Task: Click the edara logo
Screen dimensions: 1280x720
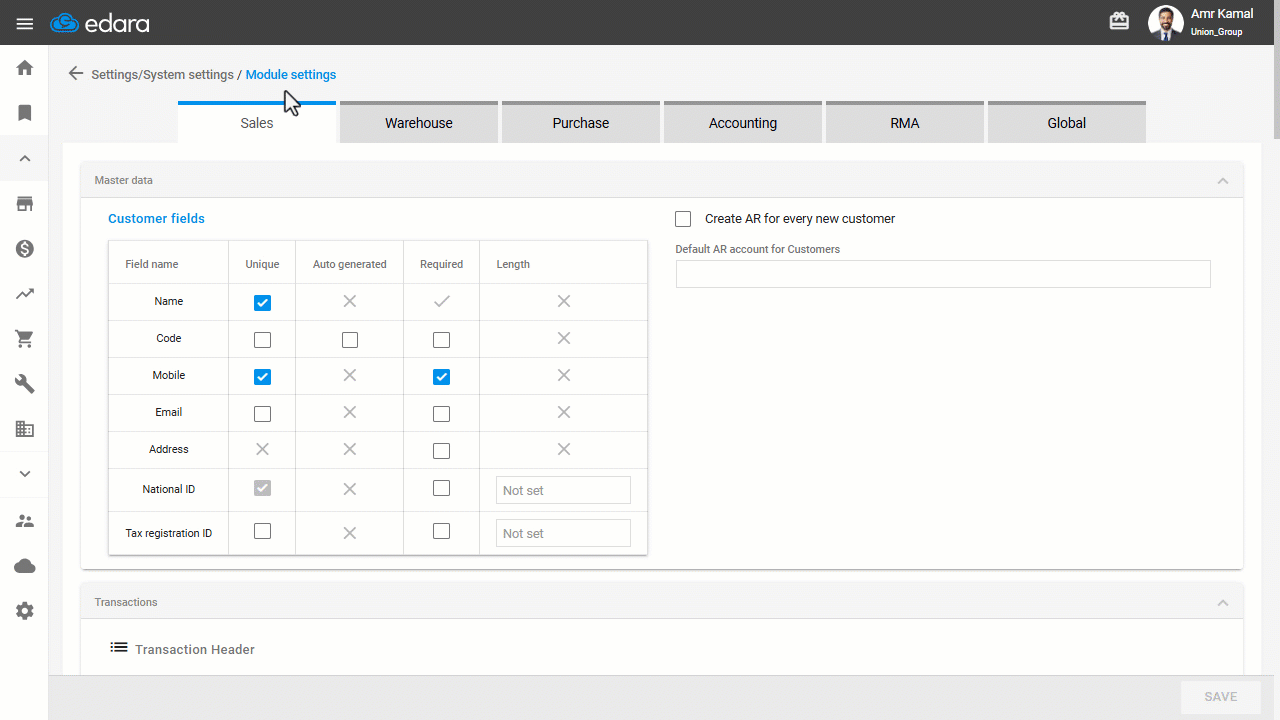Action: 100,23
